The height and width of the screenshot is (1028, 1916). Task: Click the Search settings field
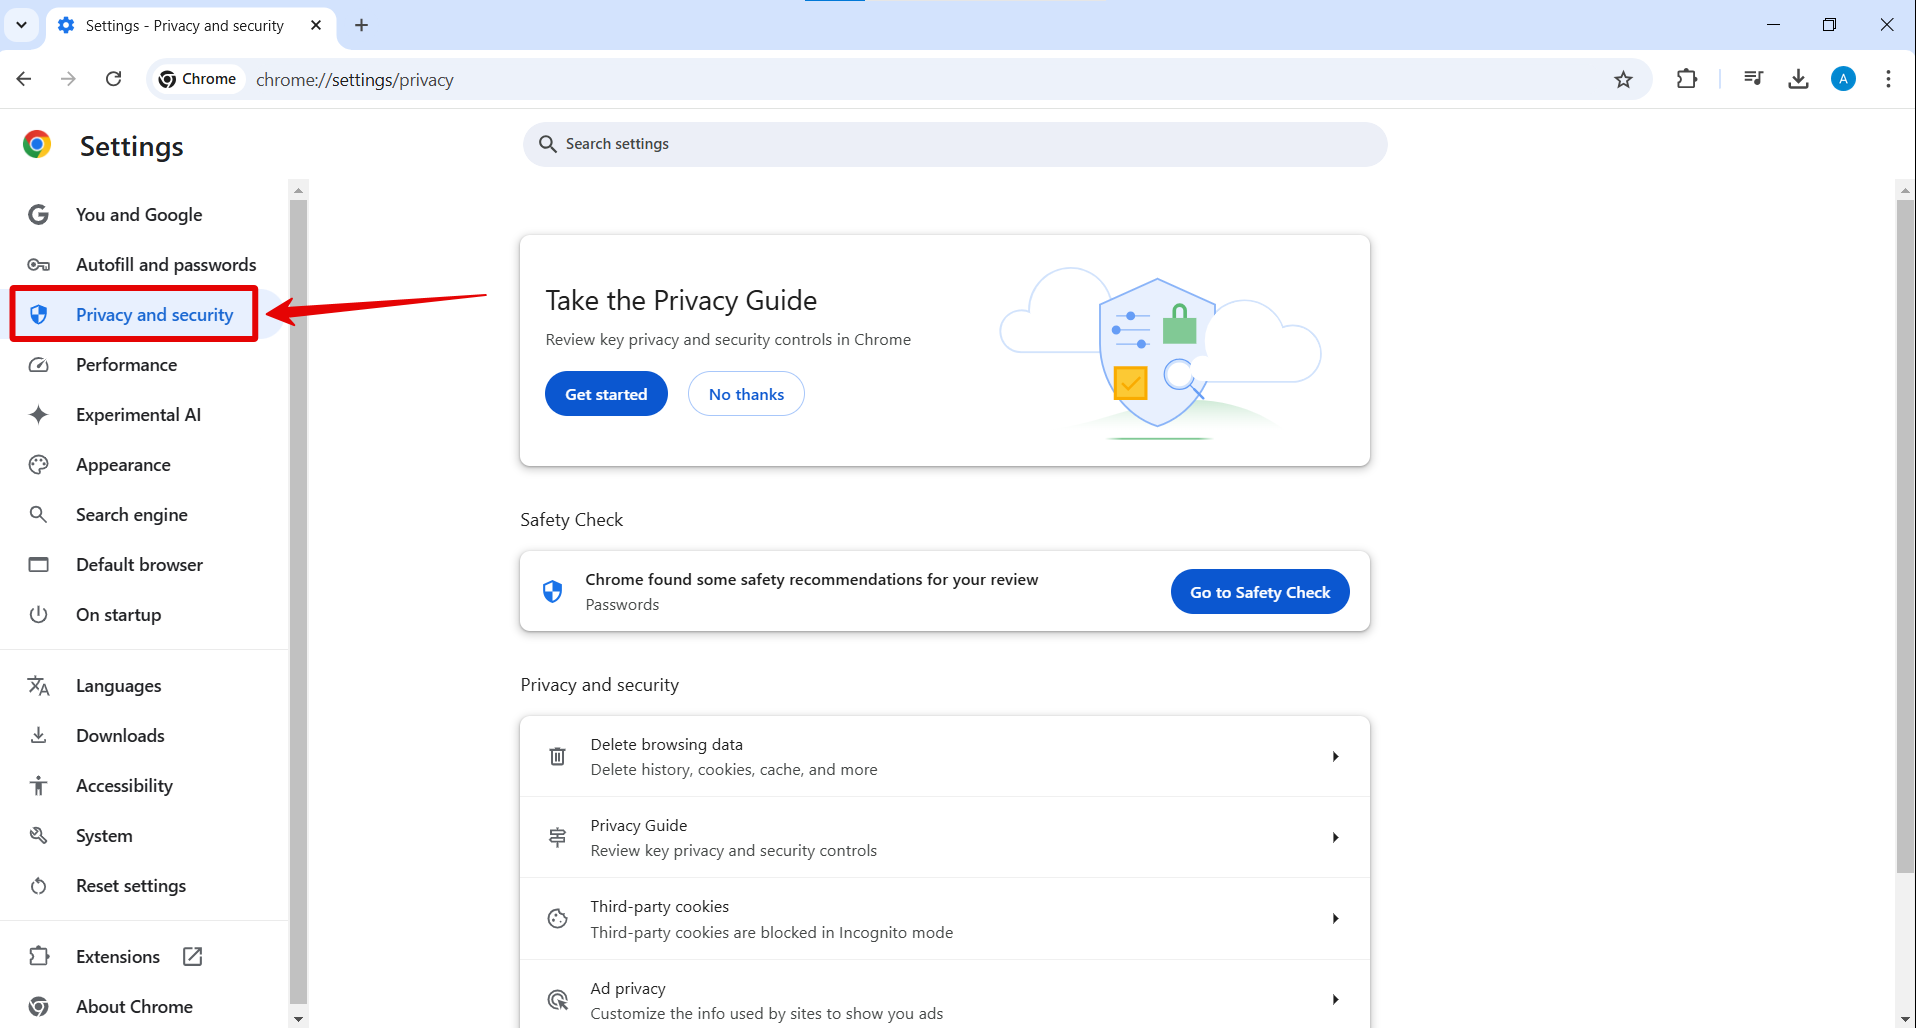[x=954, y=144]
